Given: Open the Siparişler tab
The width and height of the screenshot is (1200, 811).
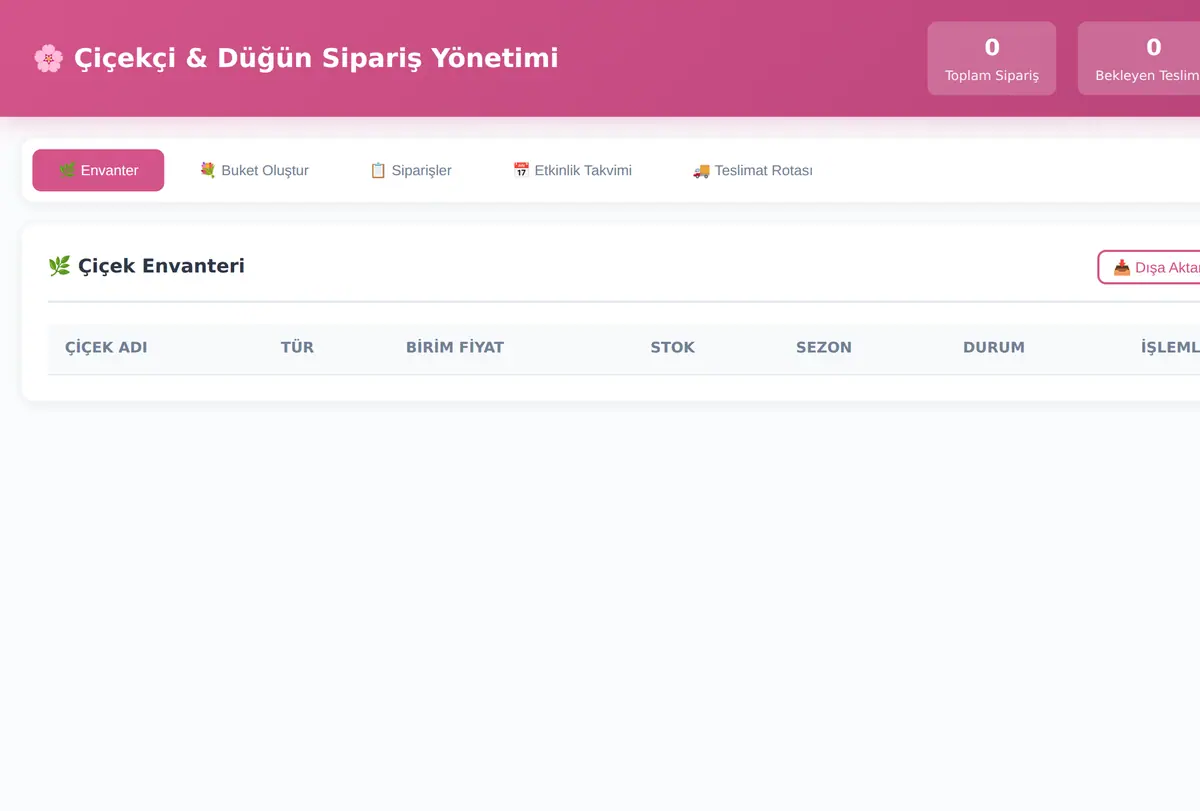Looking at the screenshot, I should coord(411,170).
